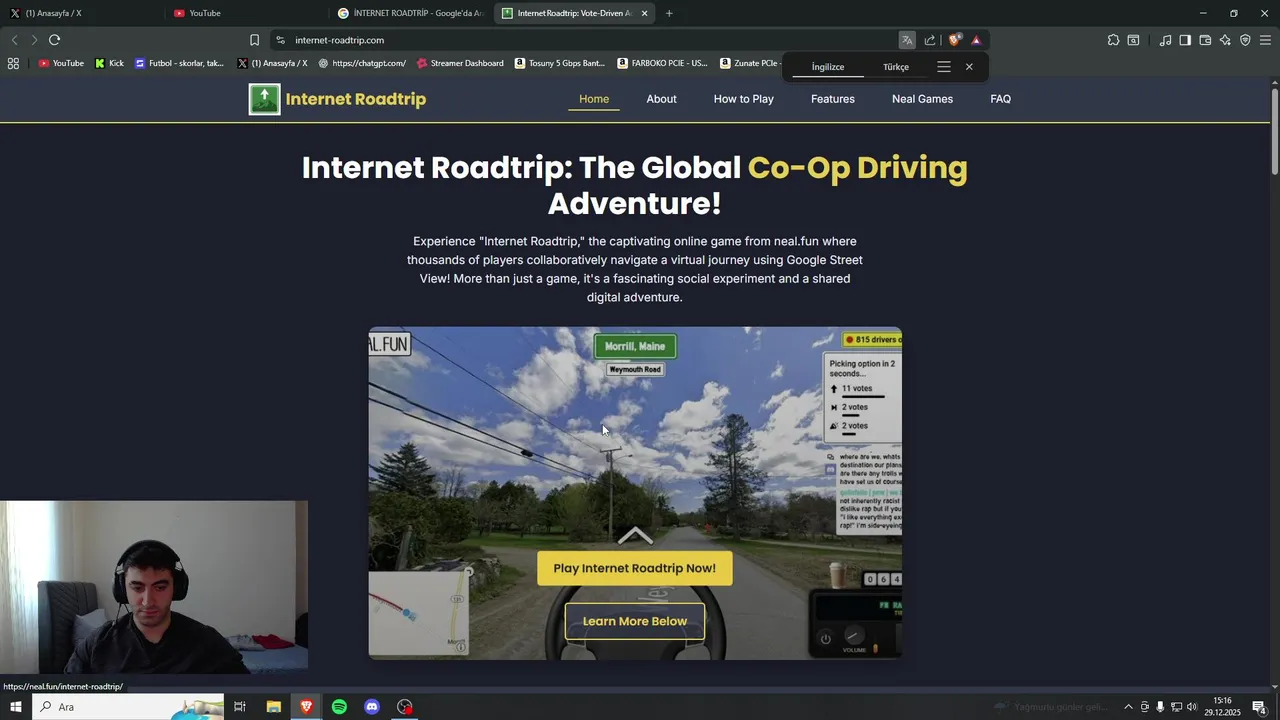
Task: Open the Home nav item
Action: pyautogui.click(x=594, y=99)
